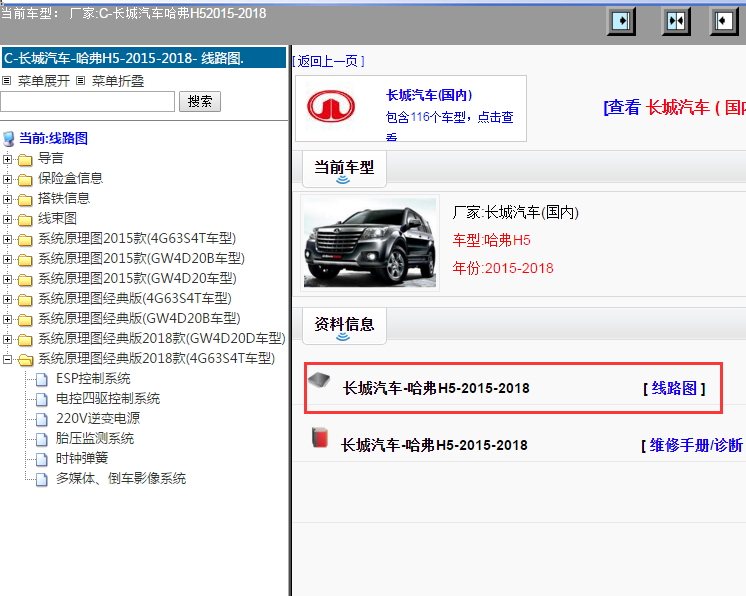Click the 保险盒信息 folder icon

click(x=25, y=179)
